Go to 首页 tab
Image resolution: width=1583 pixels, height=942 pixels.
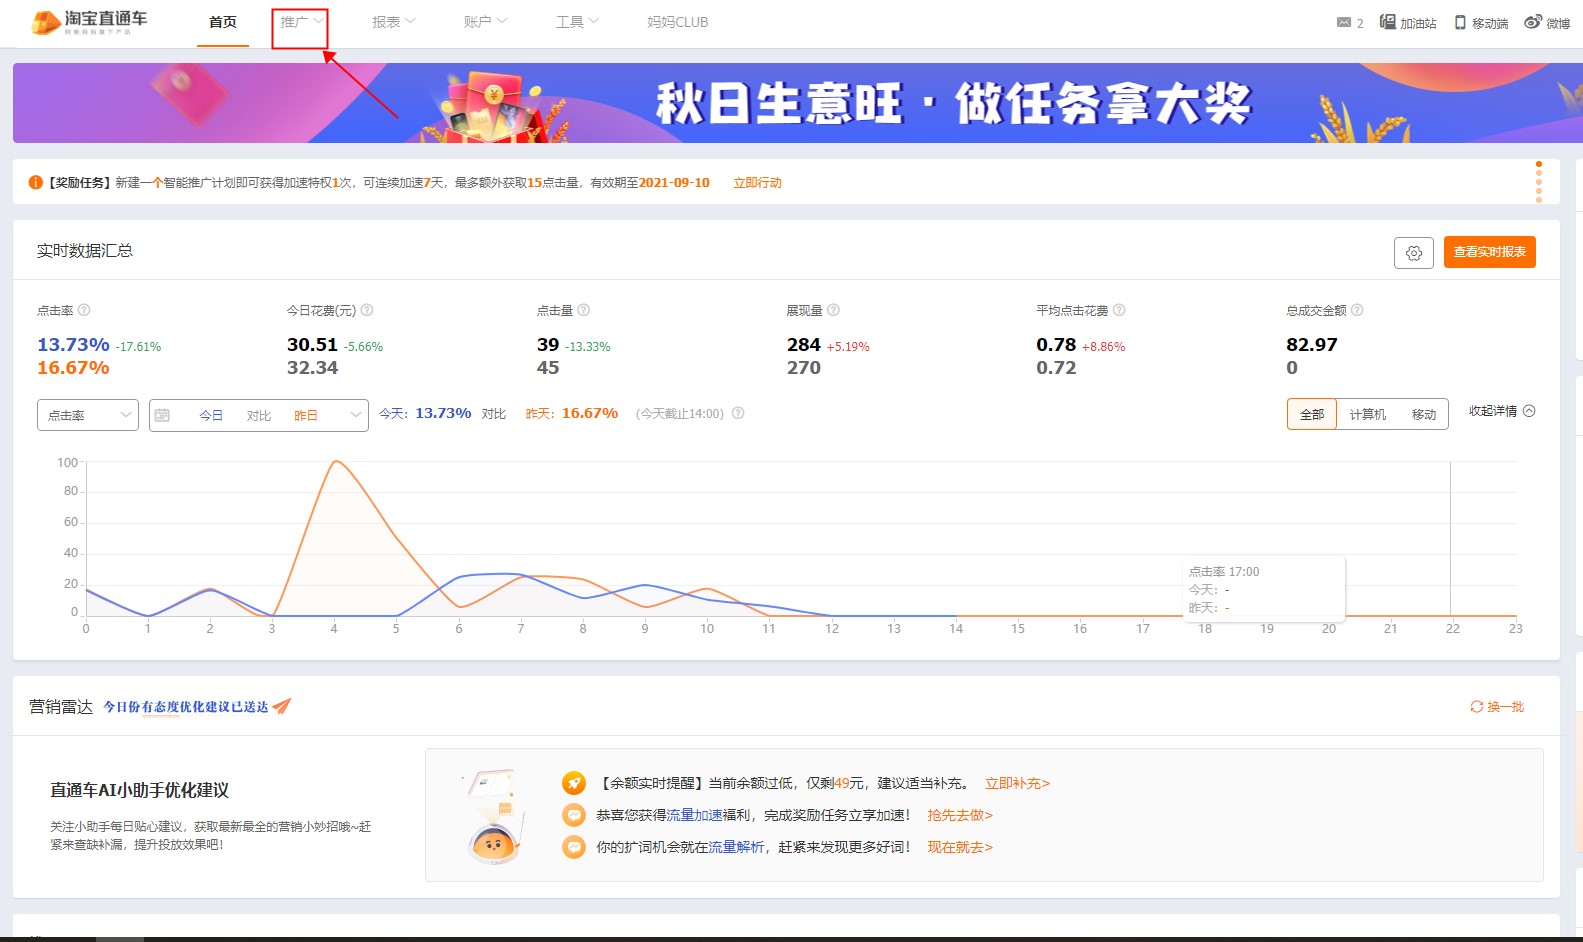pyautogui.click(x=223, y=22)
